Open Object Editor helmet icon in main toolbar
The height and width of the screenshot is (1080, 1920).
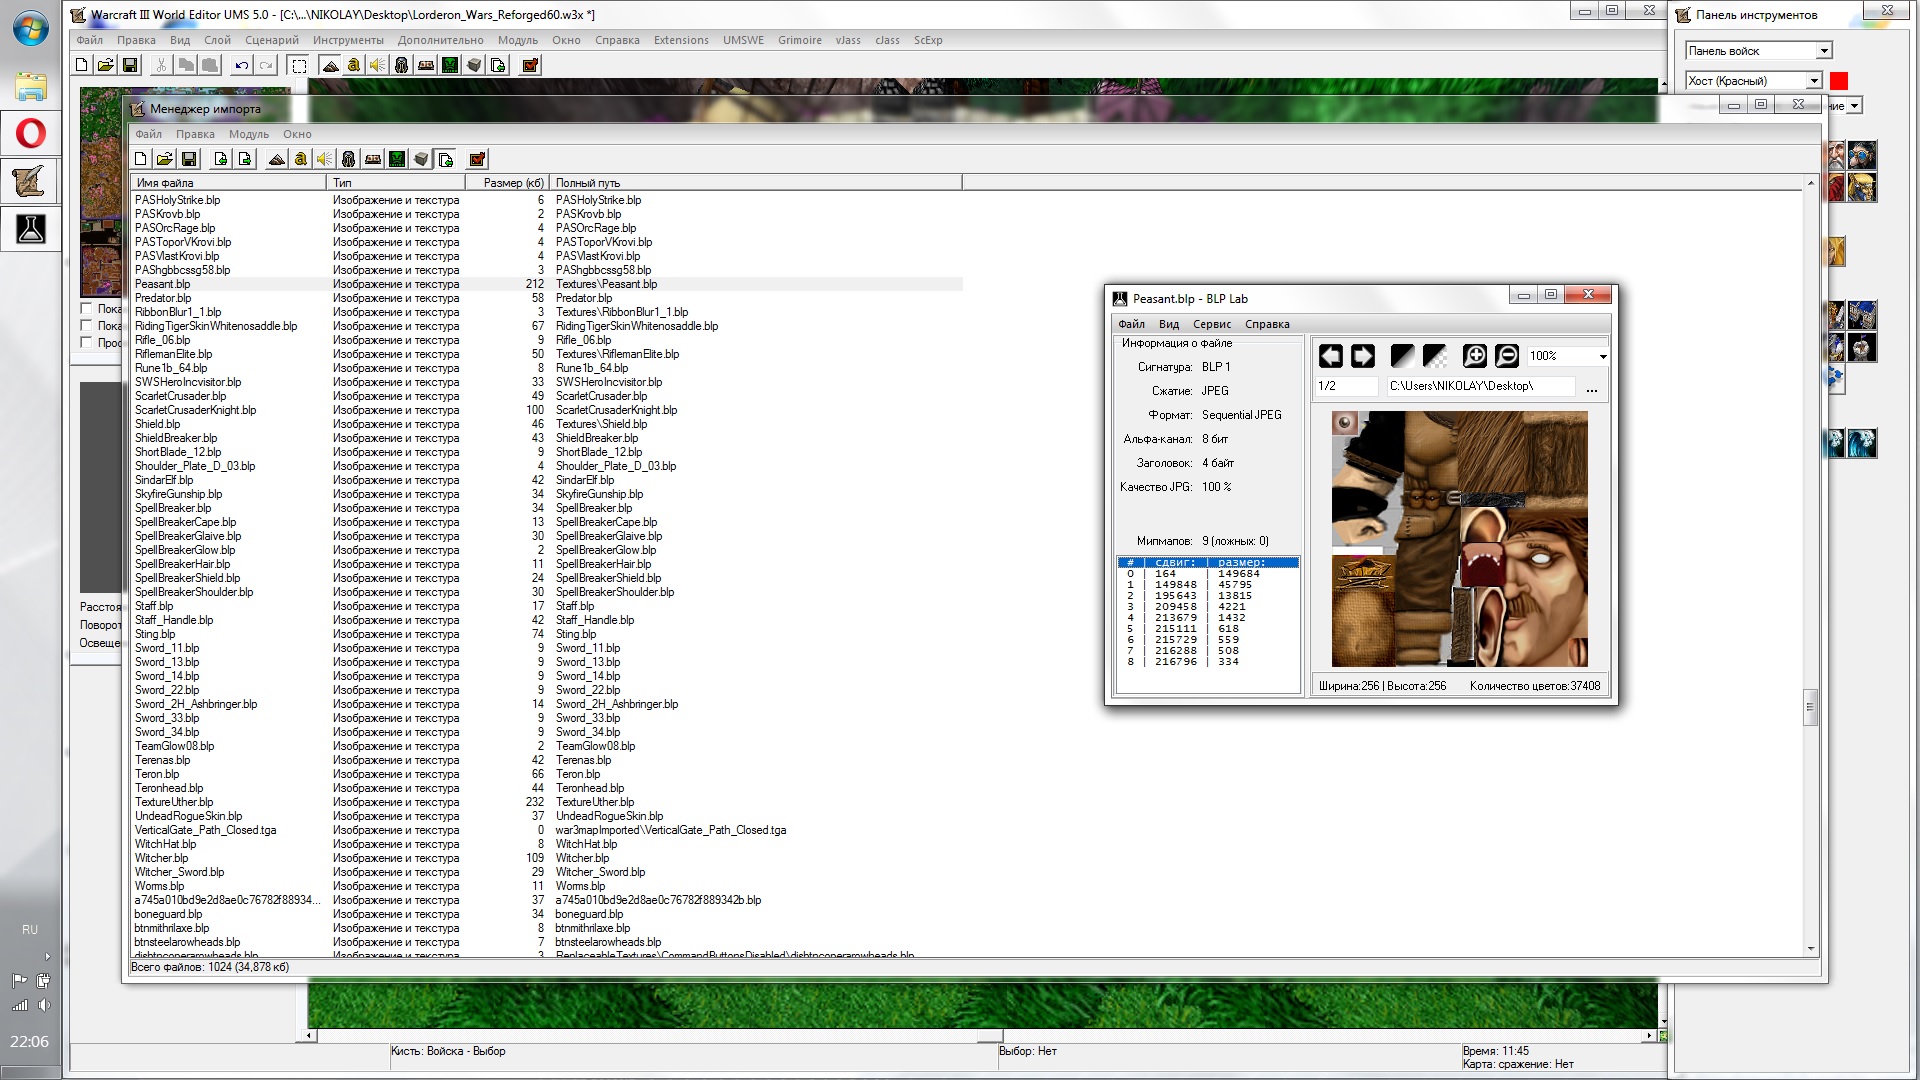pyautogui.click(x=401, y=65)
